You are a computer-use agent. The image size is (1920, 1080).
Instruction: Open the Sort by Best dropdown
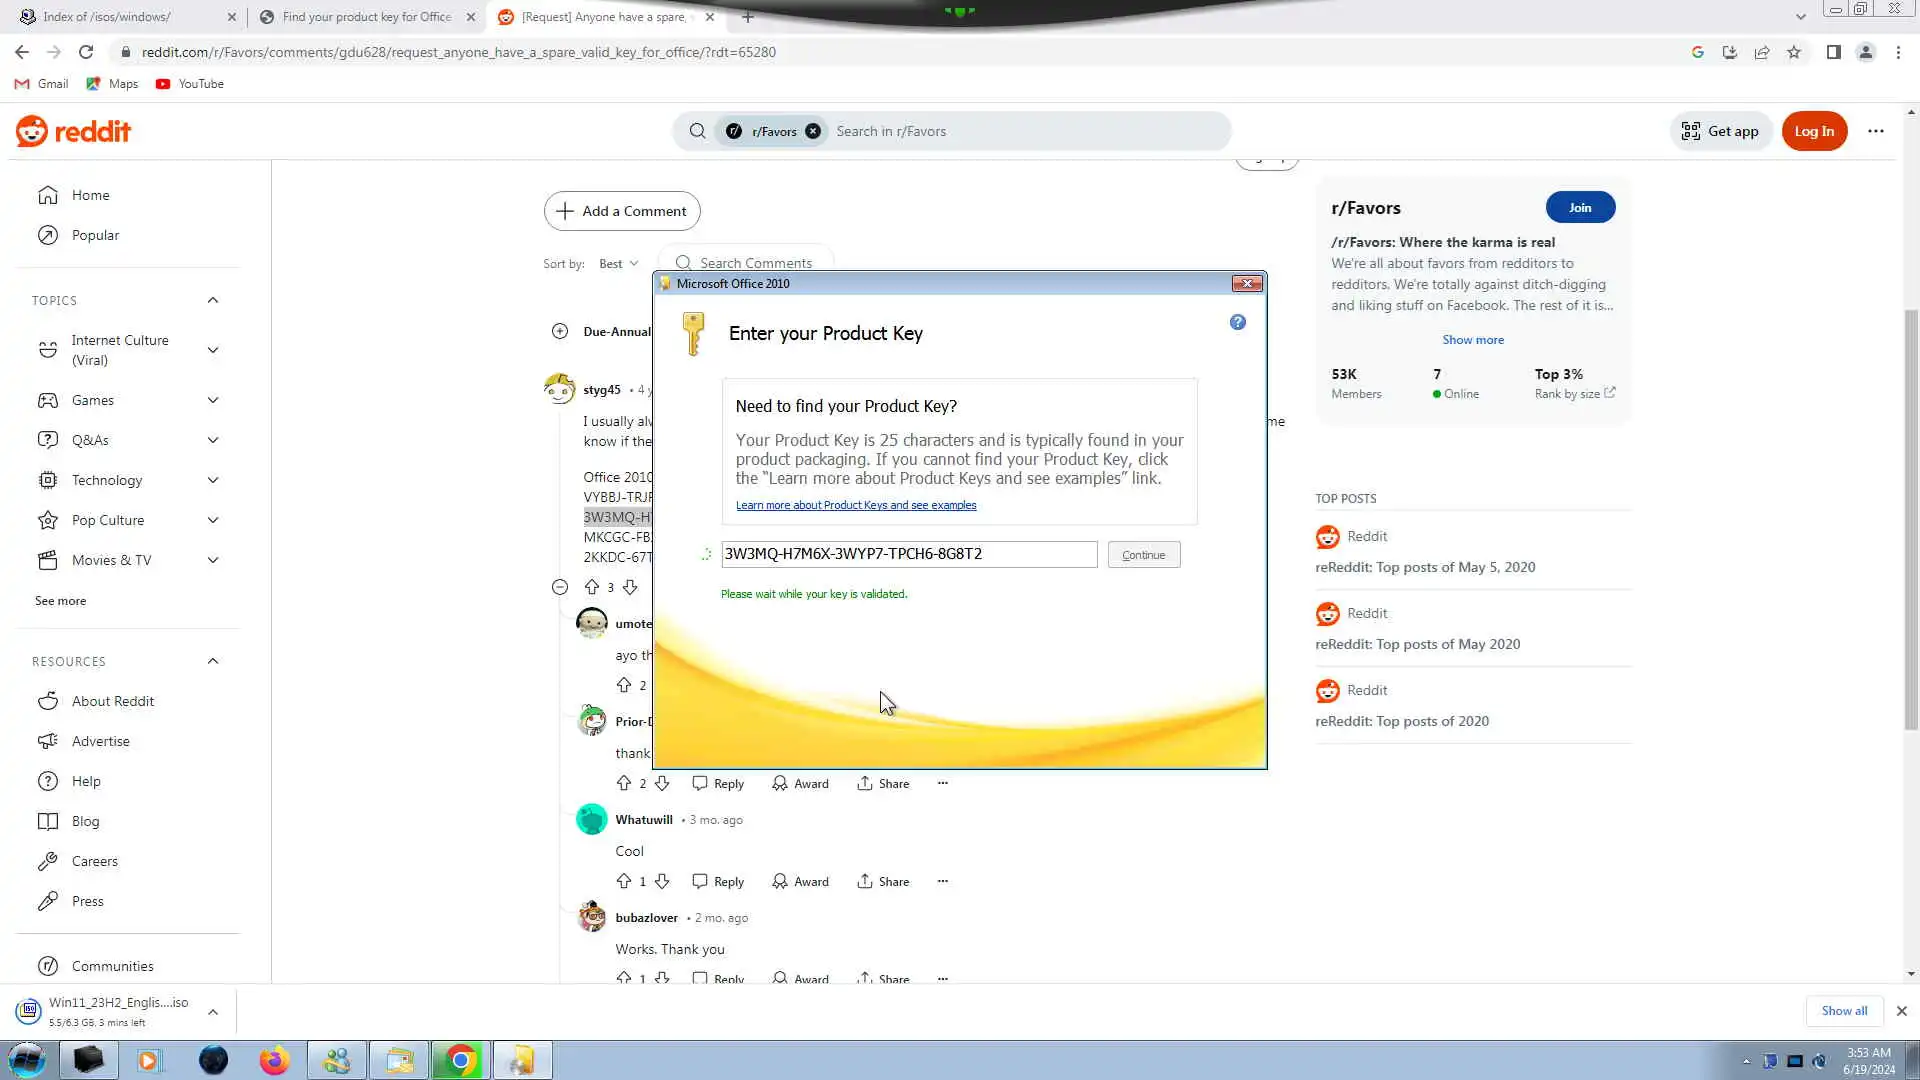[618, 263]
